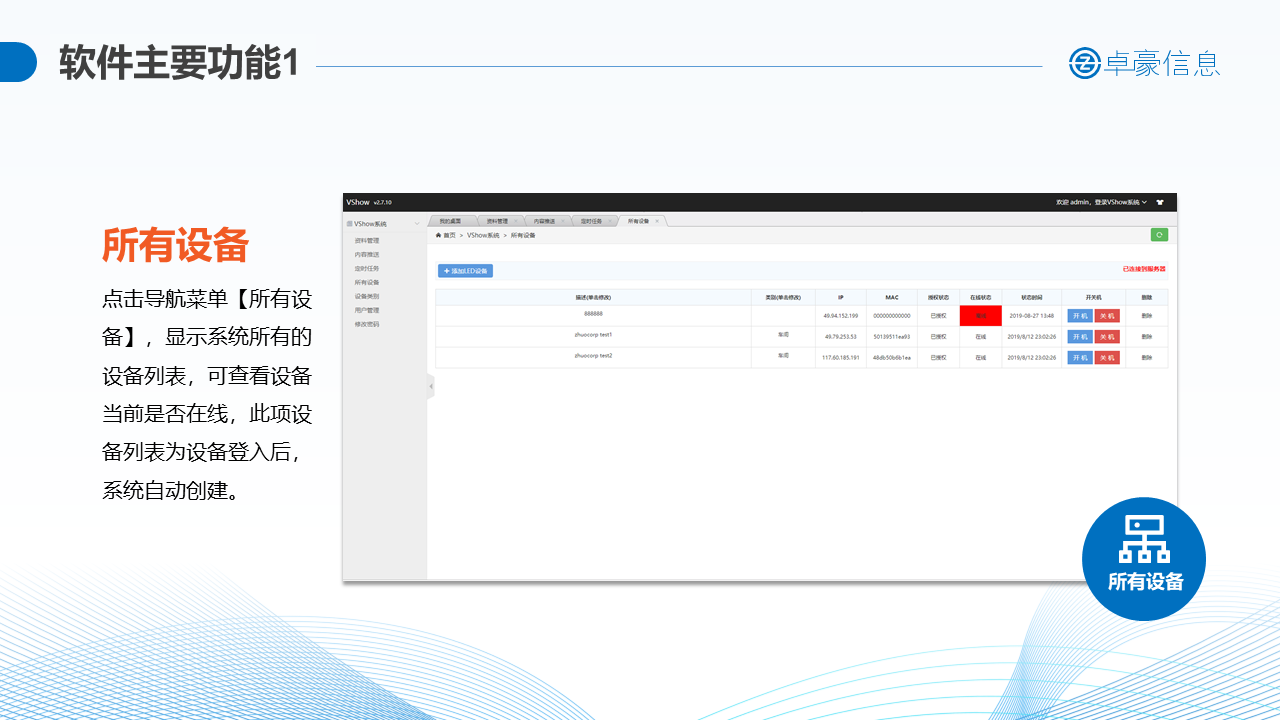
Task: Close the 内容推送 tab with its X
Action: pos(562,221)
